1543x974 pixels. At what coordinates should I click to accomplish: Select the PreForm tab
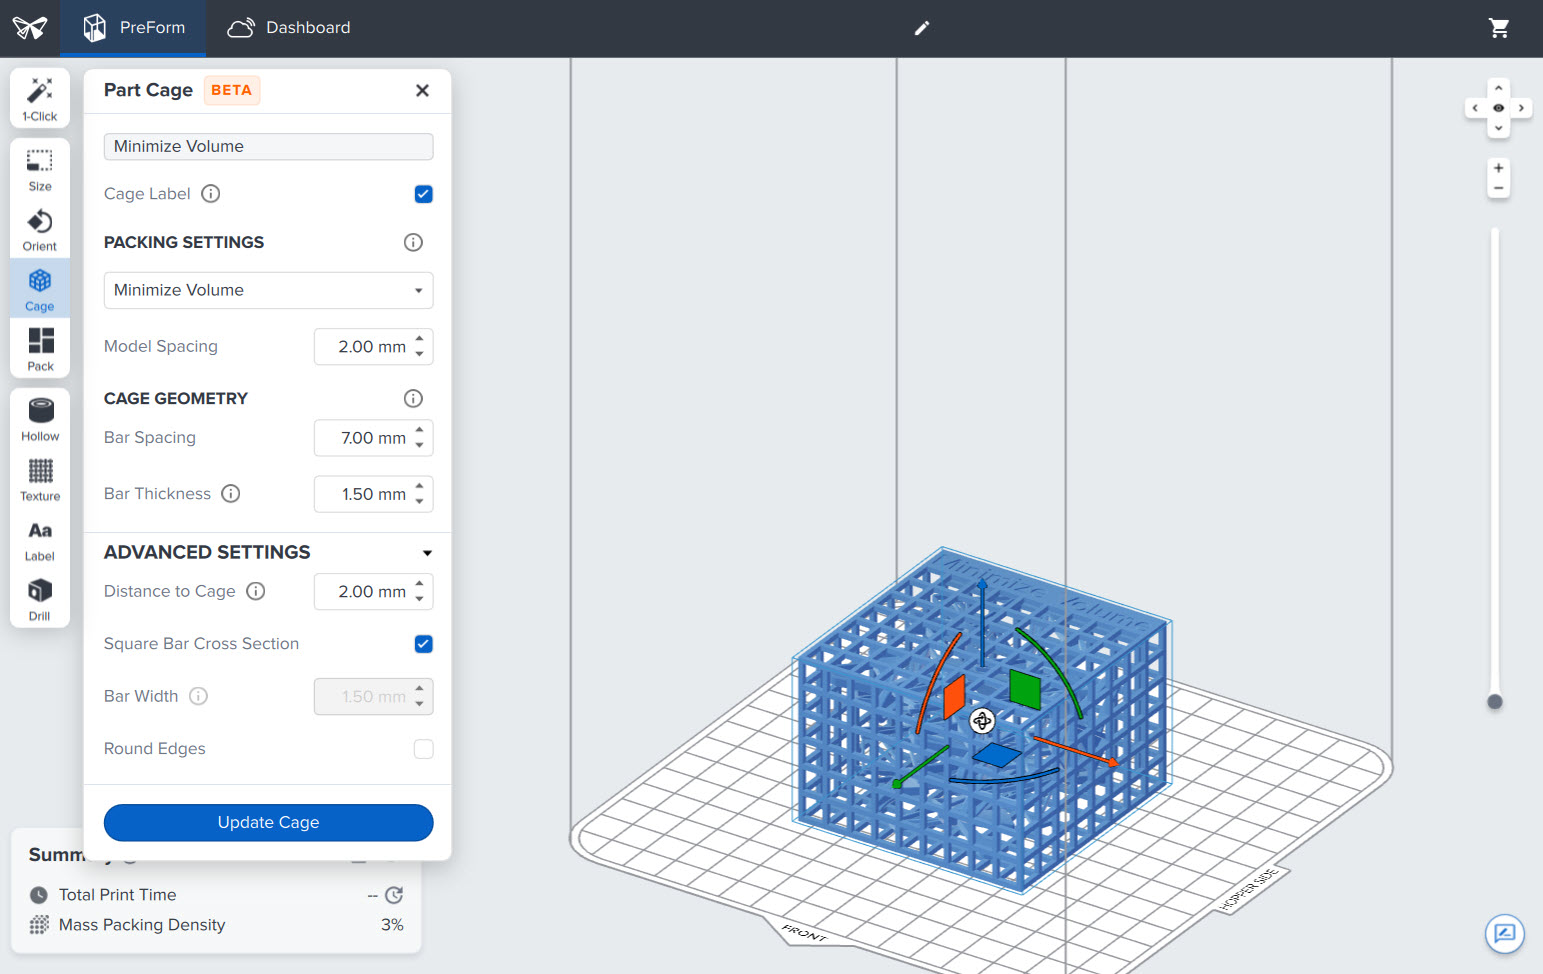click(133, 28)
